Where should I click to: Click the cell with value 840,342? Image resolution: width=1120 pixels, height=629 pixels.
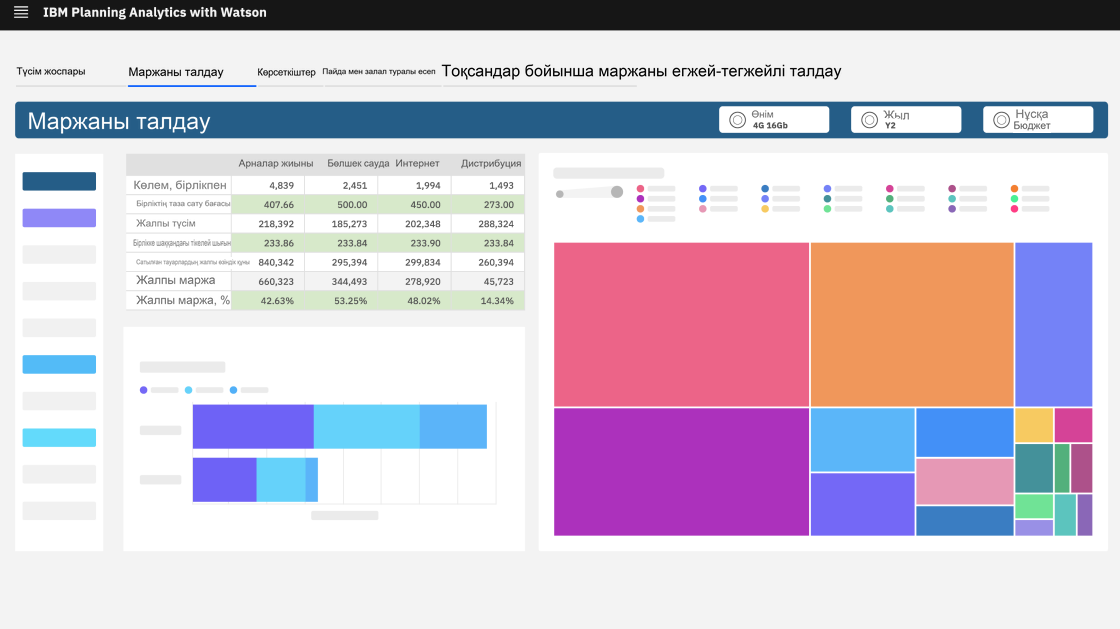click(x=269, y=262)
